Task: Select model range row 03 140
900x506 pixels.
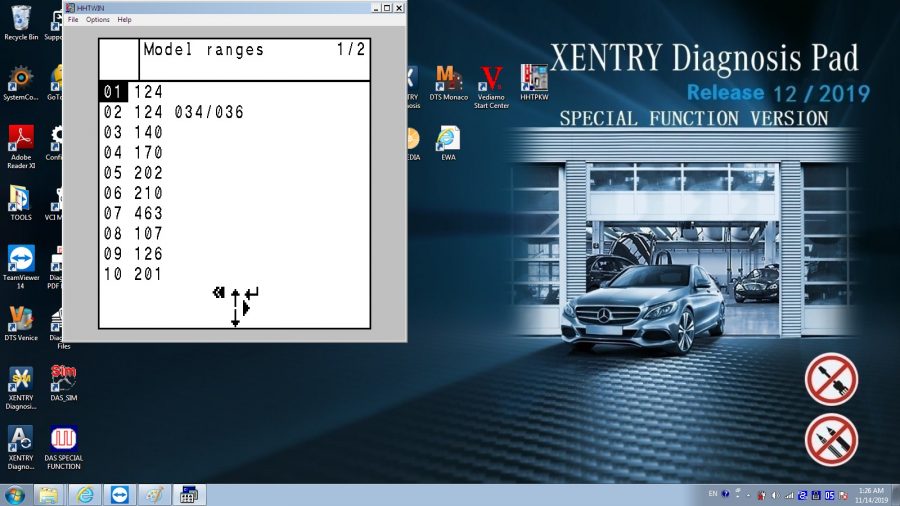Action: (x=234, y=133)
